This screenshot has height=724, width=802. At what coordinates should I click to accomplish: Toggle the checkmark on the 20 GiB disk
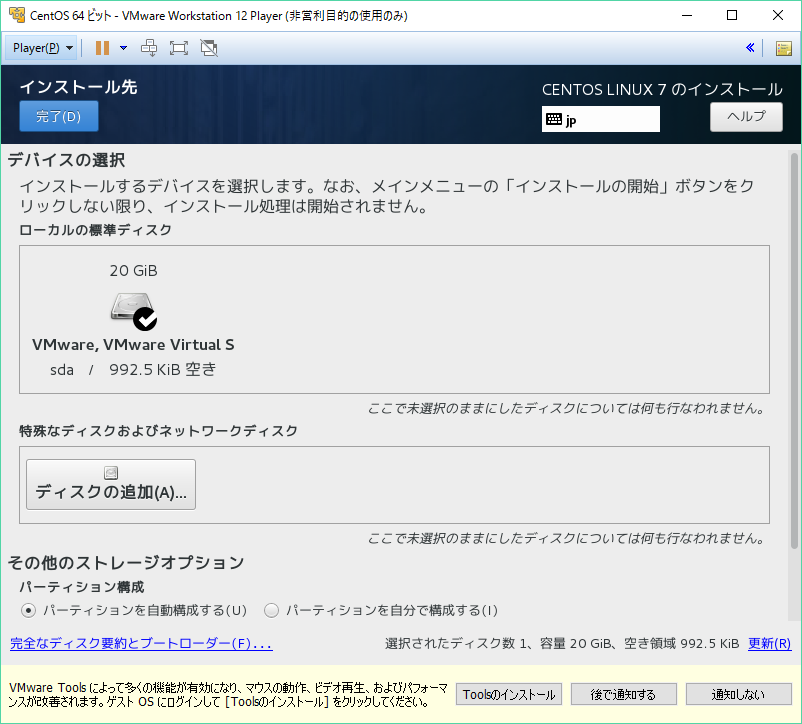tap(147, 318)
